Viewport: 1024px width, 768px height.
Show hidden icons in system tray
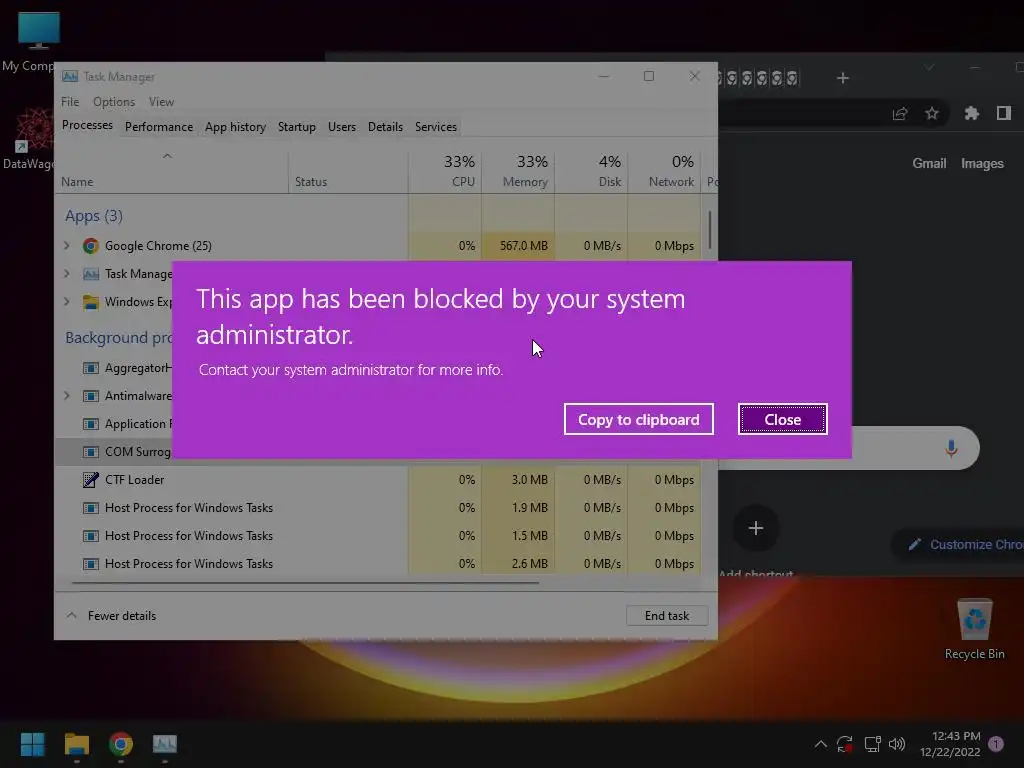click(821, 743)
